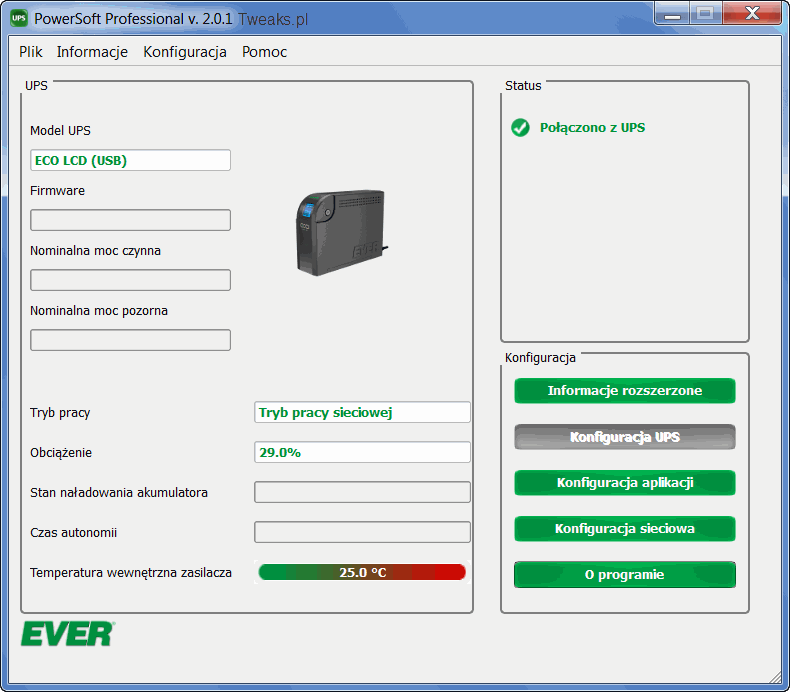Image resolution: width=790 pixels, height=692 pixels.
Task: Click the Stan naładowania akumulatora field
Action: (362, 492)
